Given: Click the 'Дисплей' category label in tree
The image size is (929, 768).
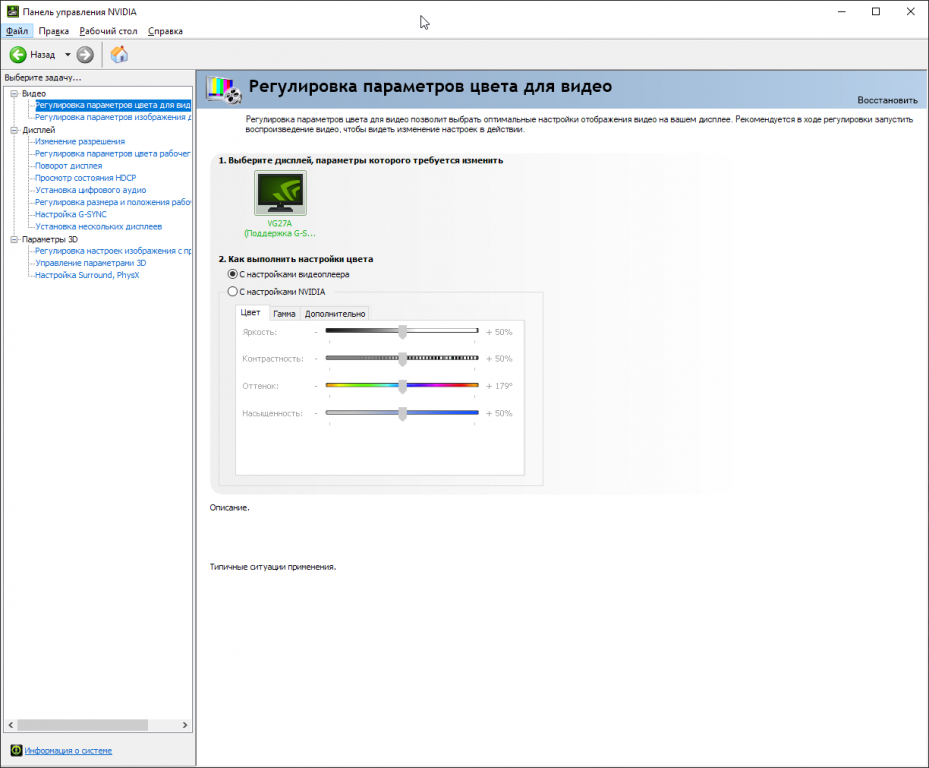Looking at the screenshot, I should [39, 130].
